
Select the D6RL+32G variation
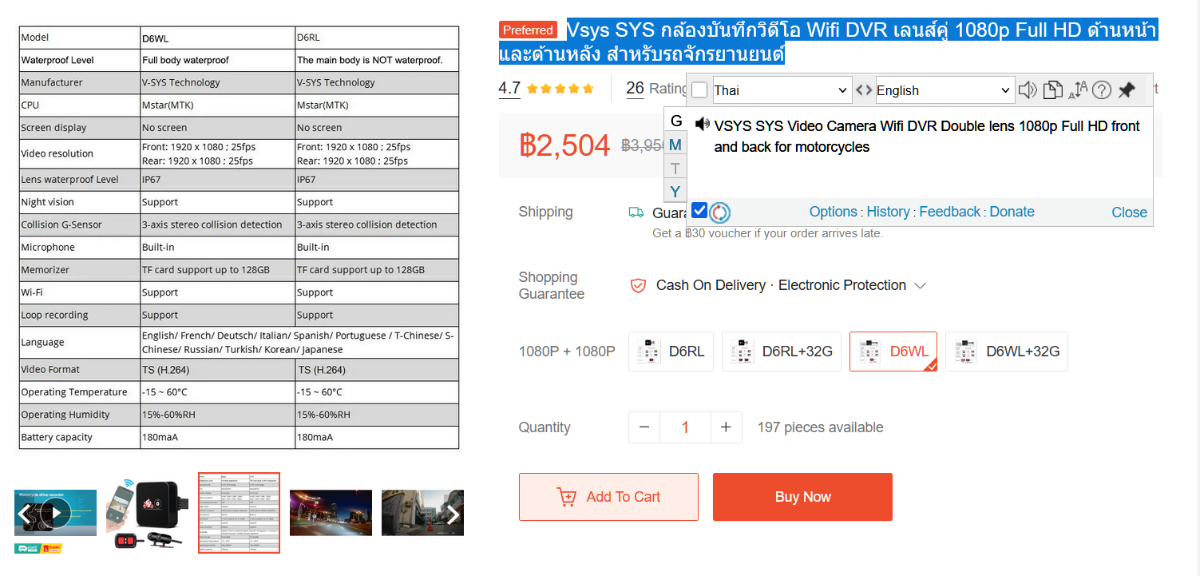(x=783, y=352)
